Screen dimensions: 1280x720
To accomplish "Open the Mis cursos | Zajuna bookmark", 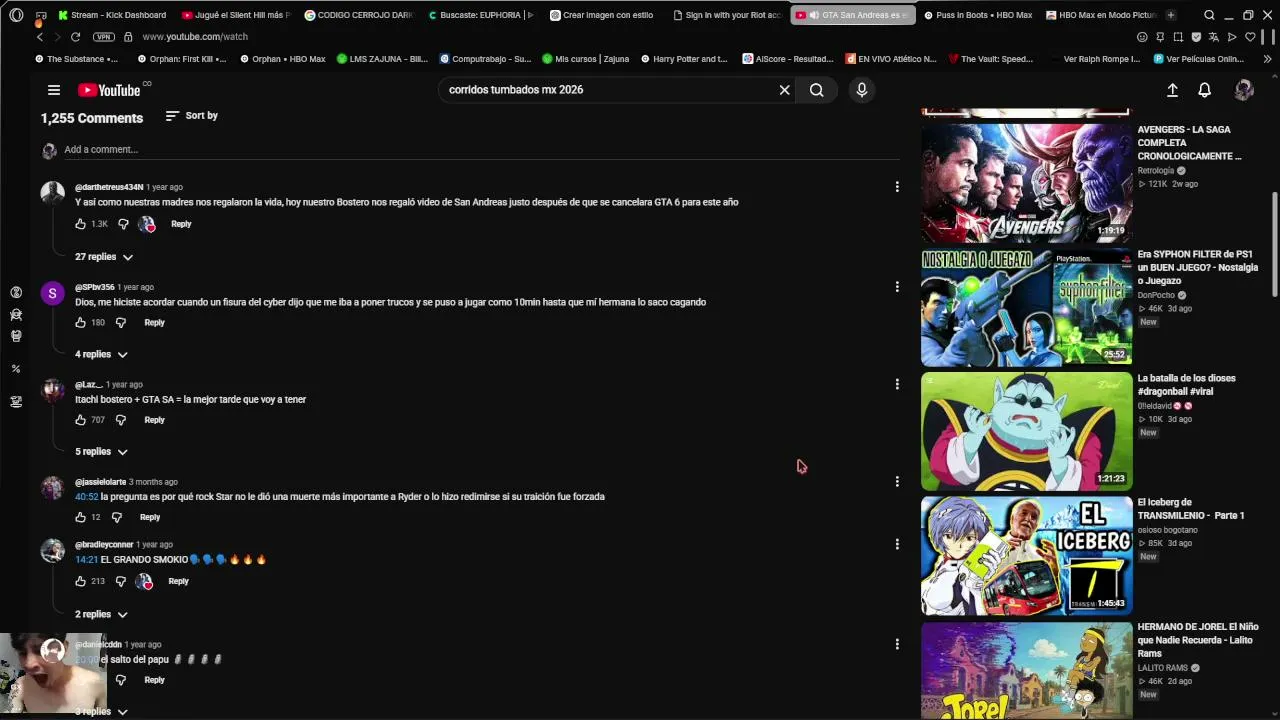I will [586, 59].
